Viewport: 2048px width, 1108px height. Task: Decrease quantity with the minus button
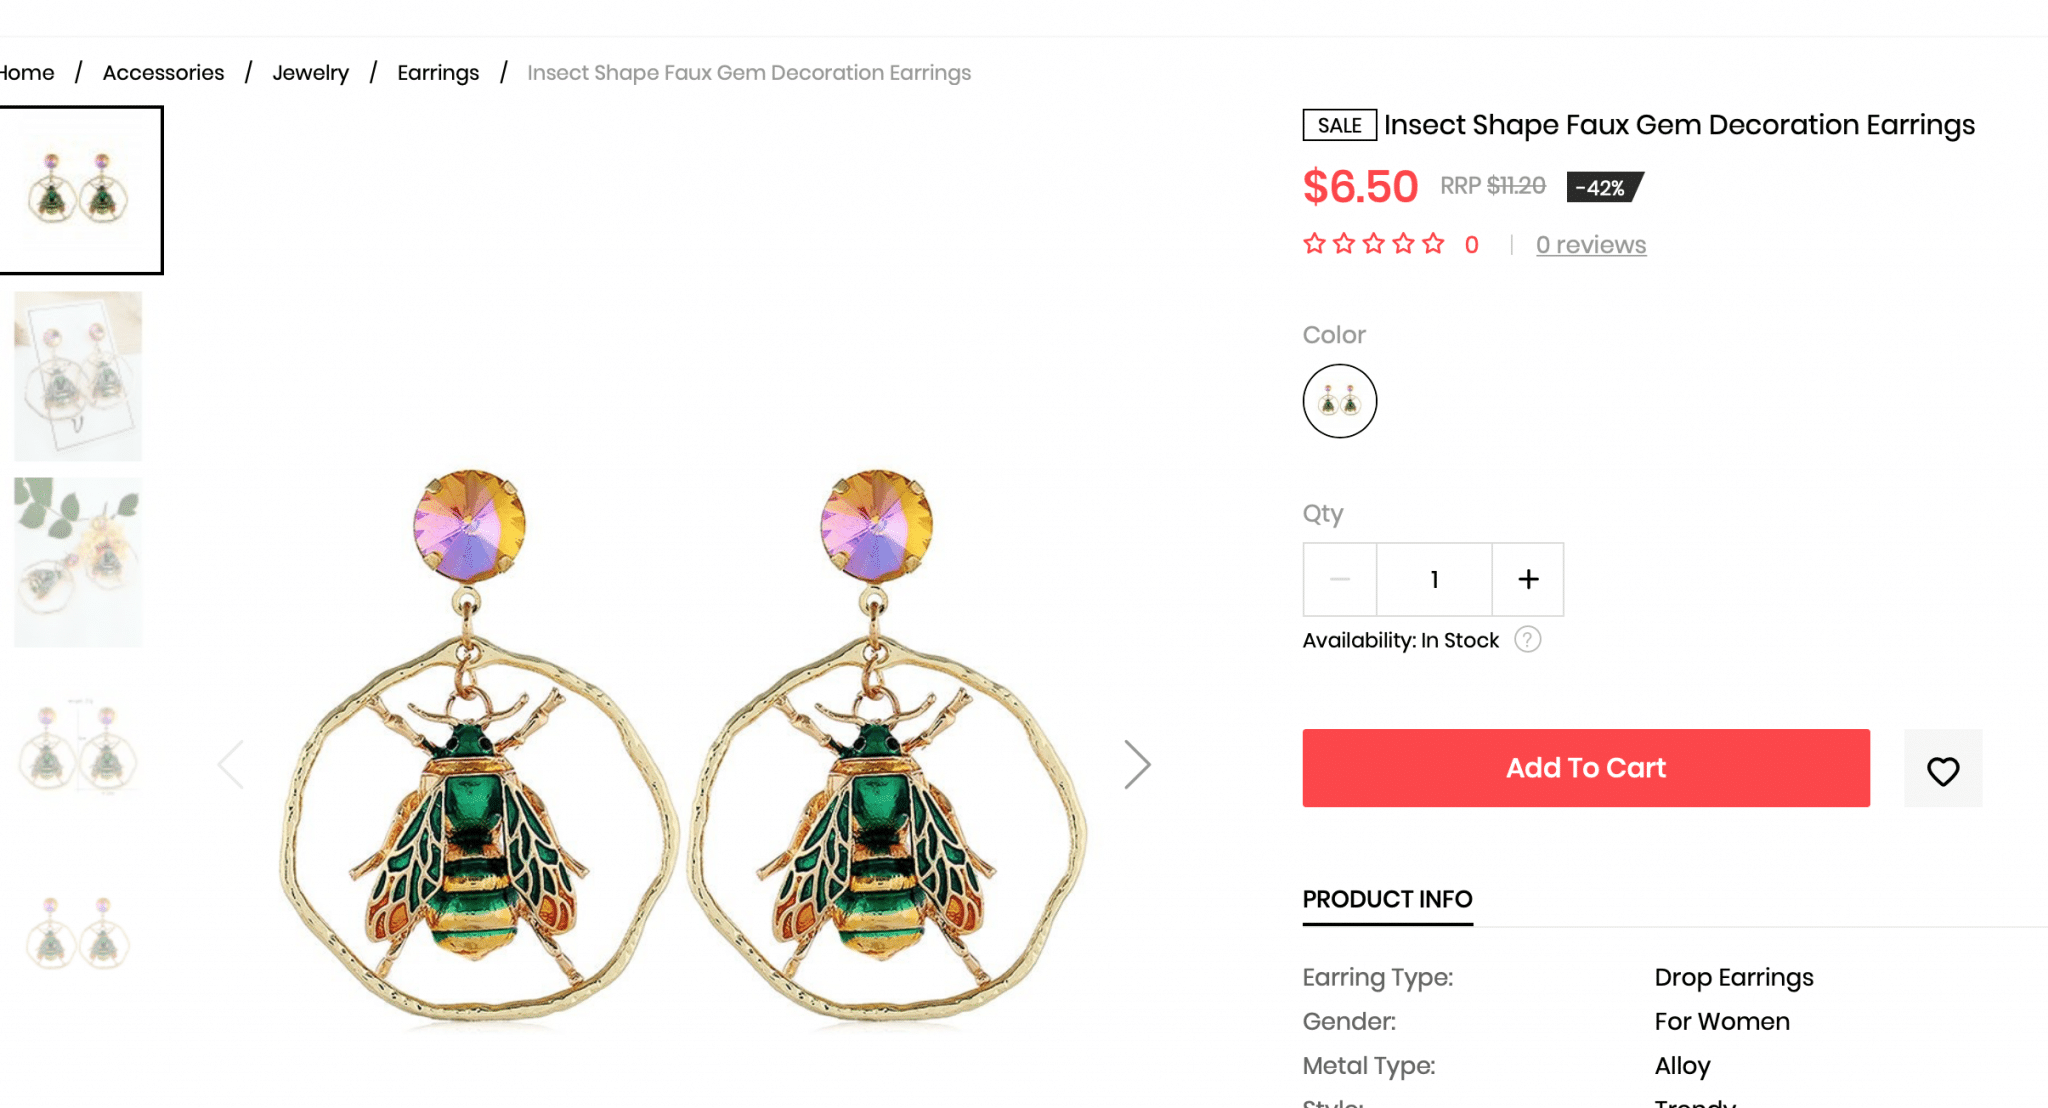click(1340, 579)
